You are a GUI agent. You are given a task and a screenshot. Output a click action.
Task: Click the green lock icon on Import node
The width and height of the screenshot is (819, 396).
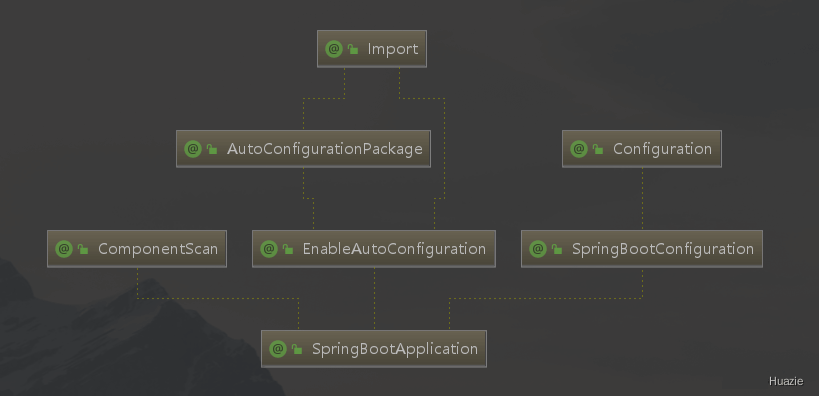click(353, 50)
